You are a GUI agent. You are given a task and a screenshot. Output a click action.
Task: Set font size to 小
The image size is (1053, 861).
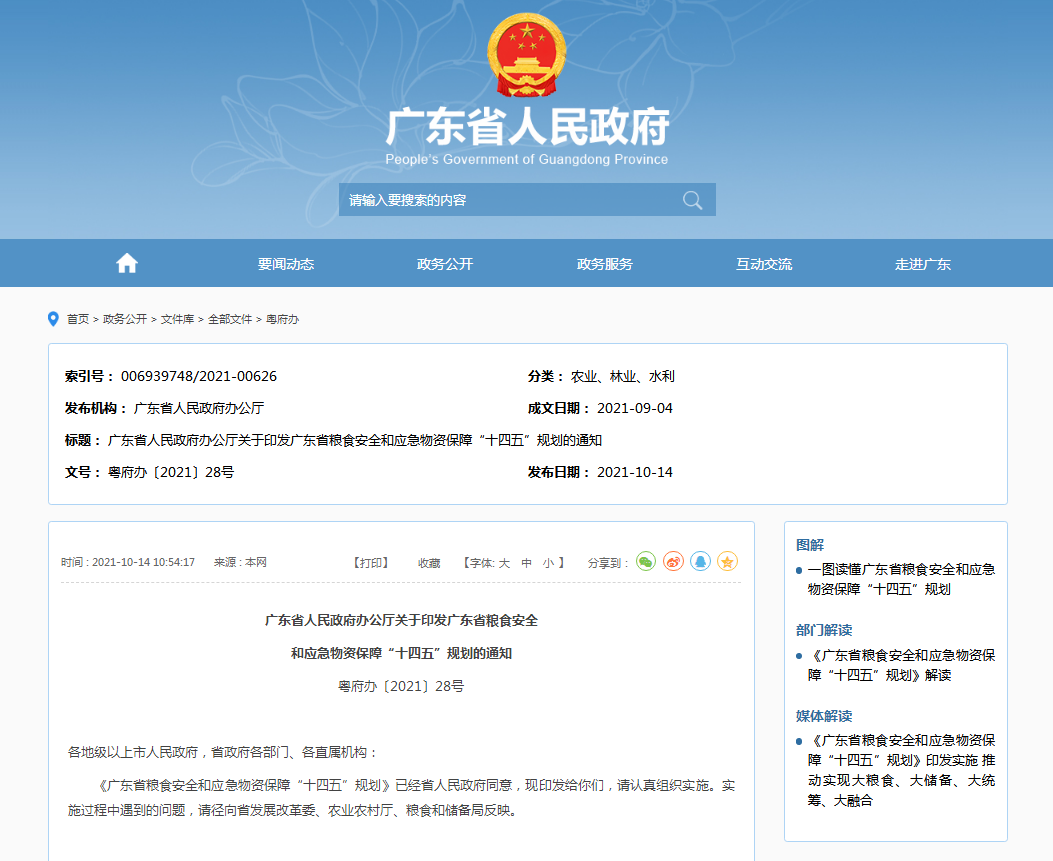coord(549,563)
